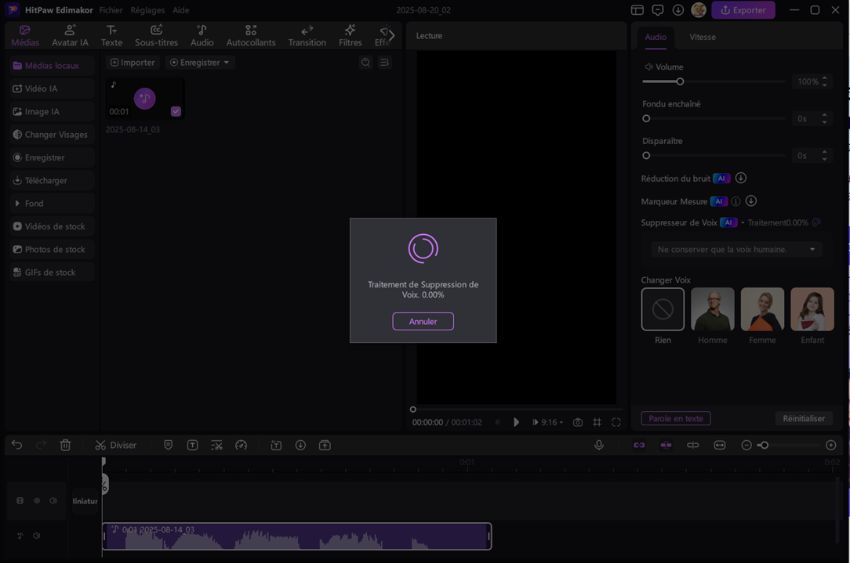Screen dimensions: 850x563
Task: Click the Annuler button in processing dialog
Action: [422, 321]
